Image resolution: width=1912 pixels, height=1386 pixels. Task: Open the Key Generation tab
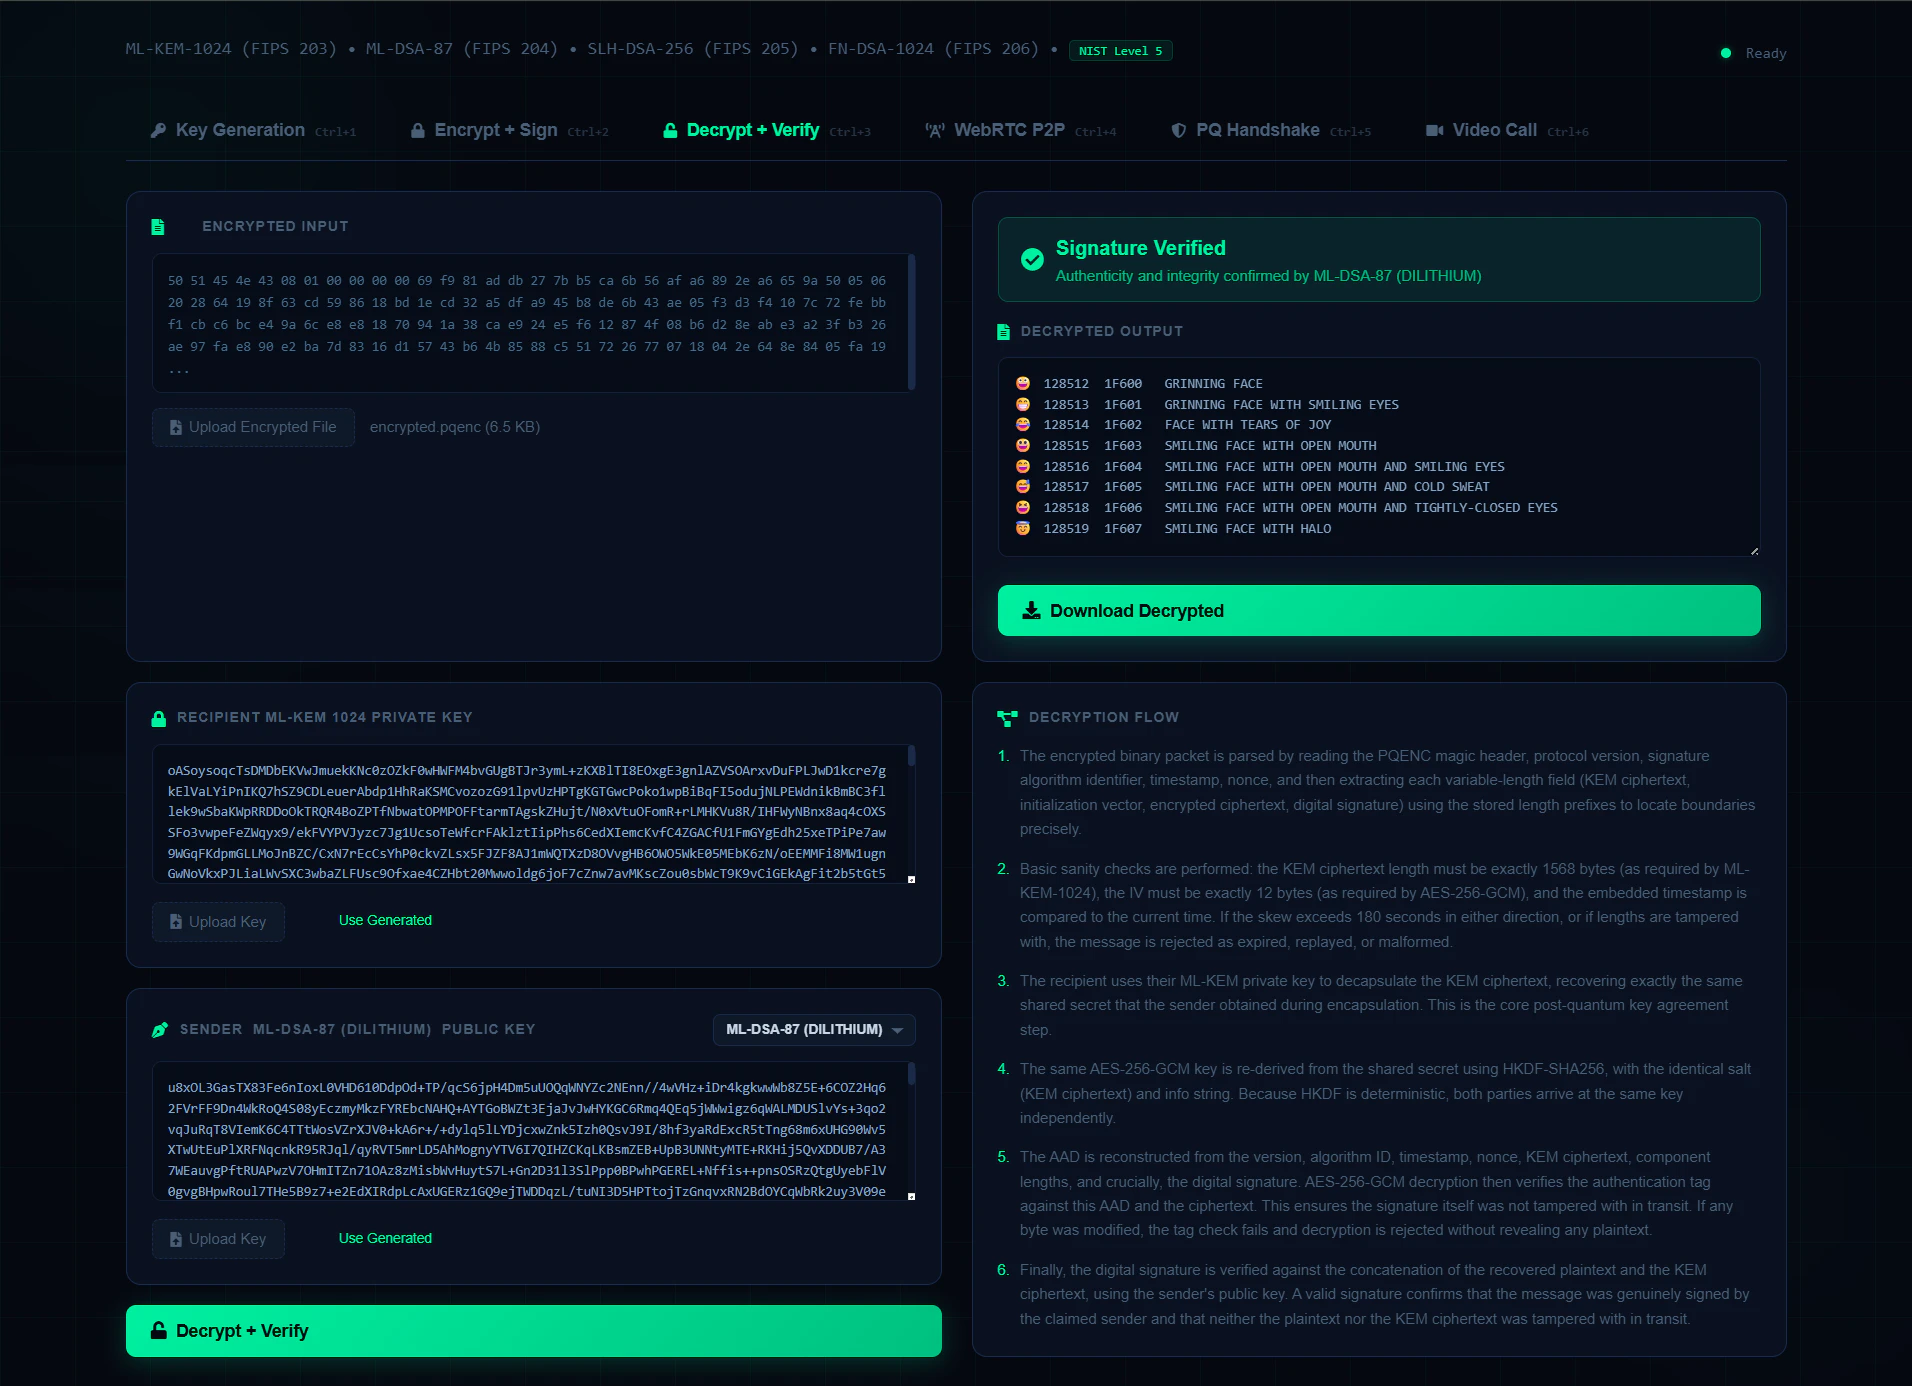click(x=253, y=130)
